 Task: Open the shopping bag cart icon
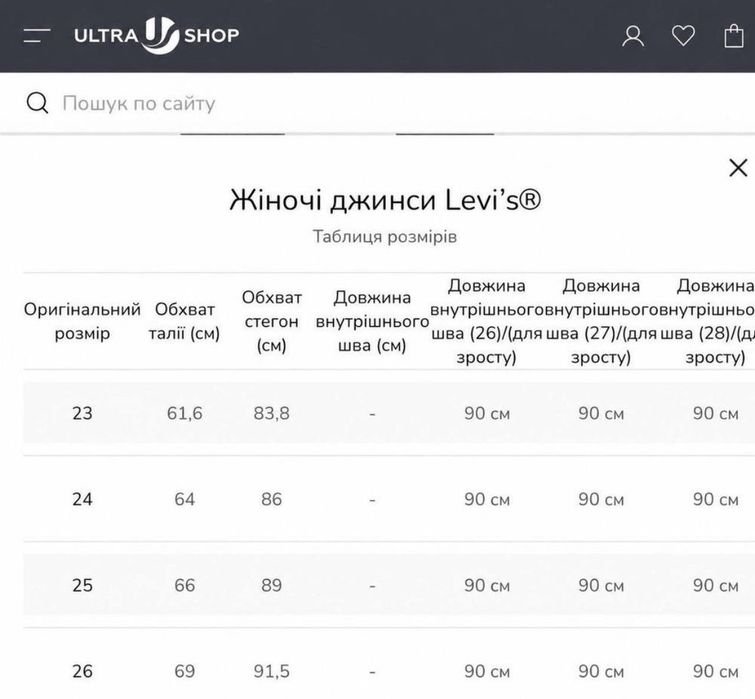734,36
